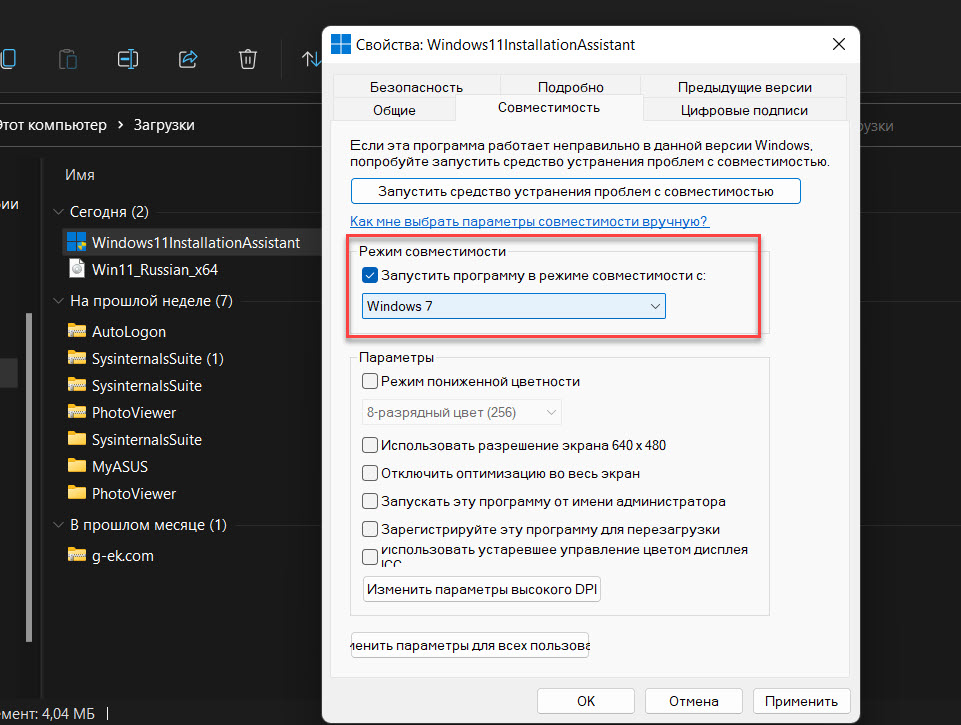The height and width of the screenshot is (725, 961).
Task: Switch to the Цифровые подписи tab
Action: pos(744,110)
